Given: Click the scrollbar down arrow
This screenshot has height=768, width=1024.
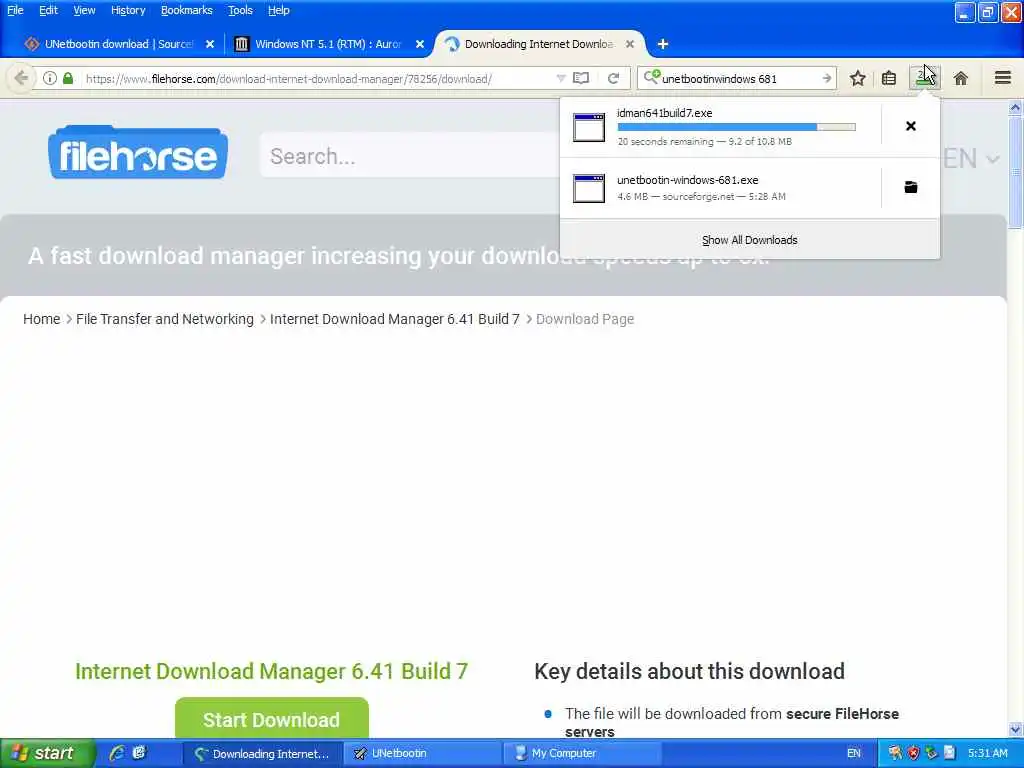Looking at the screenshot, I should tap(1015, 729).
